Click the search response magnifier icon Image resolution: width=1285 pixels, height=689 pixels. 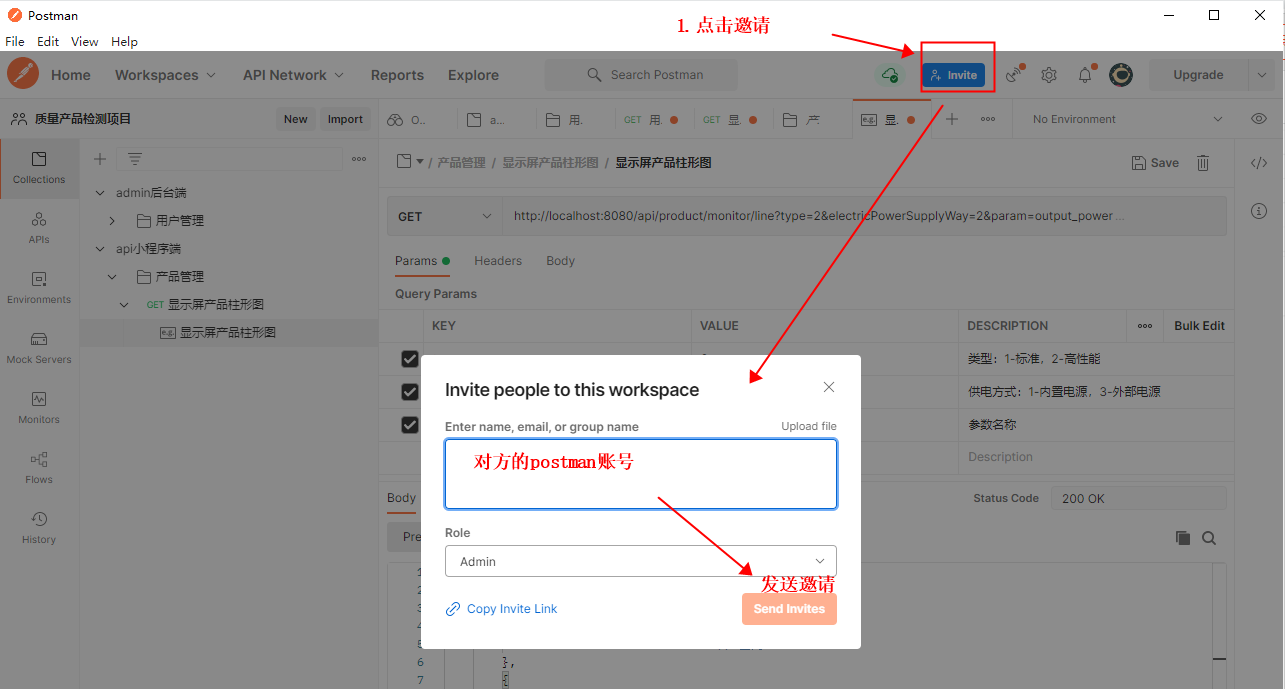[1209, 538]
